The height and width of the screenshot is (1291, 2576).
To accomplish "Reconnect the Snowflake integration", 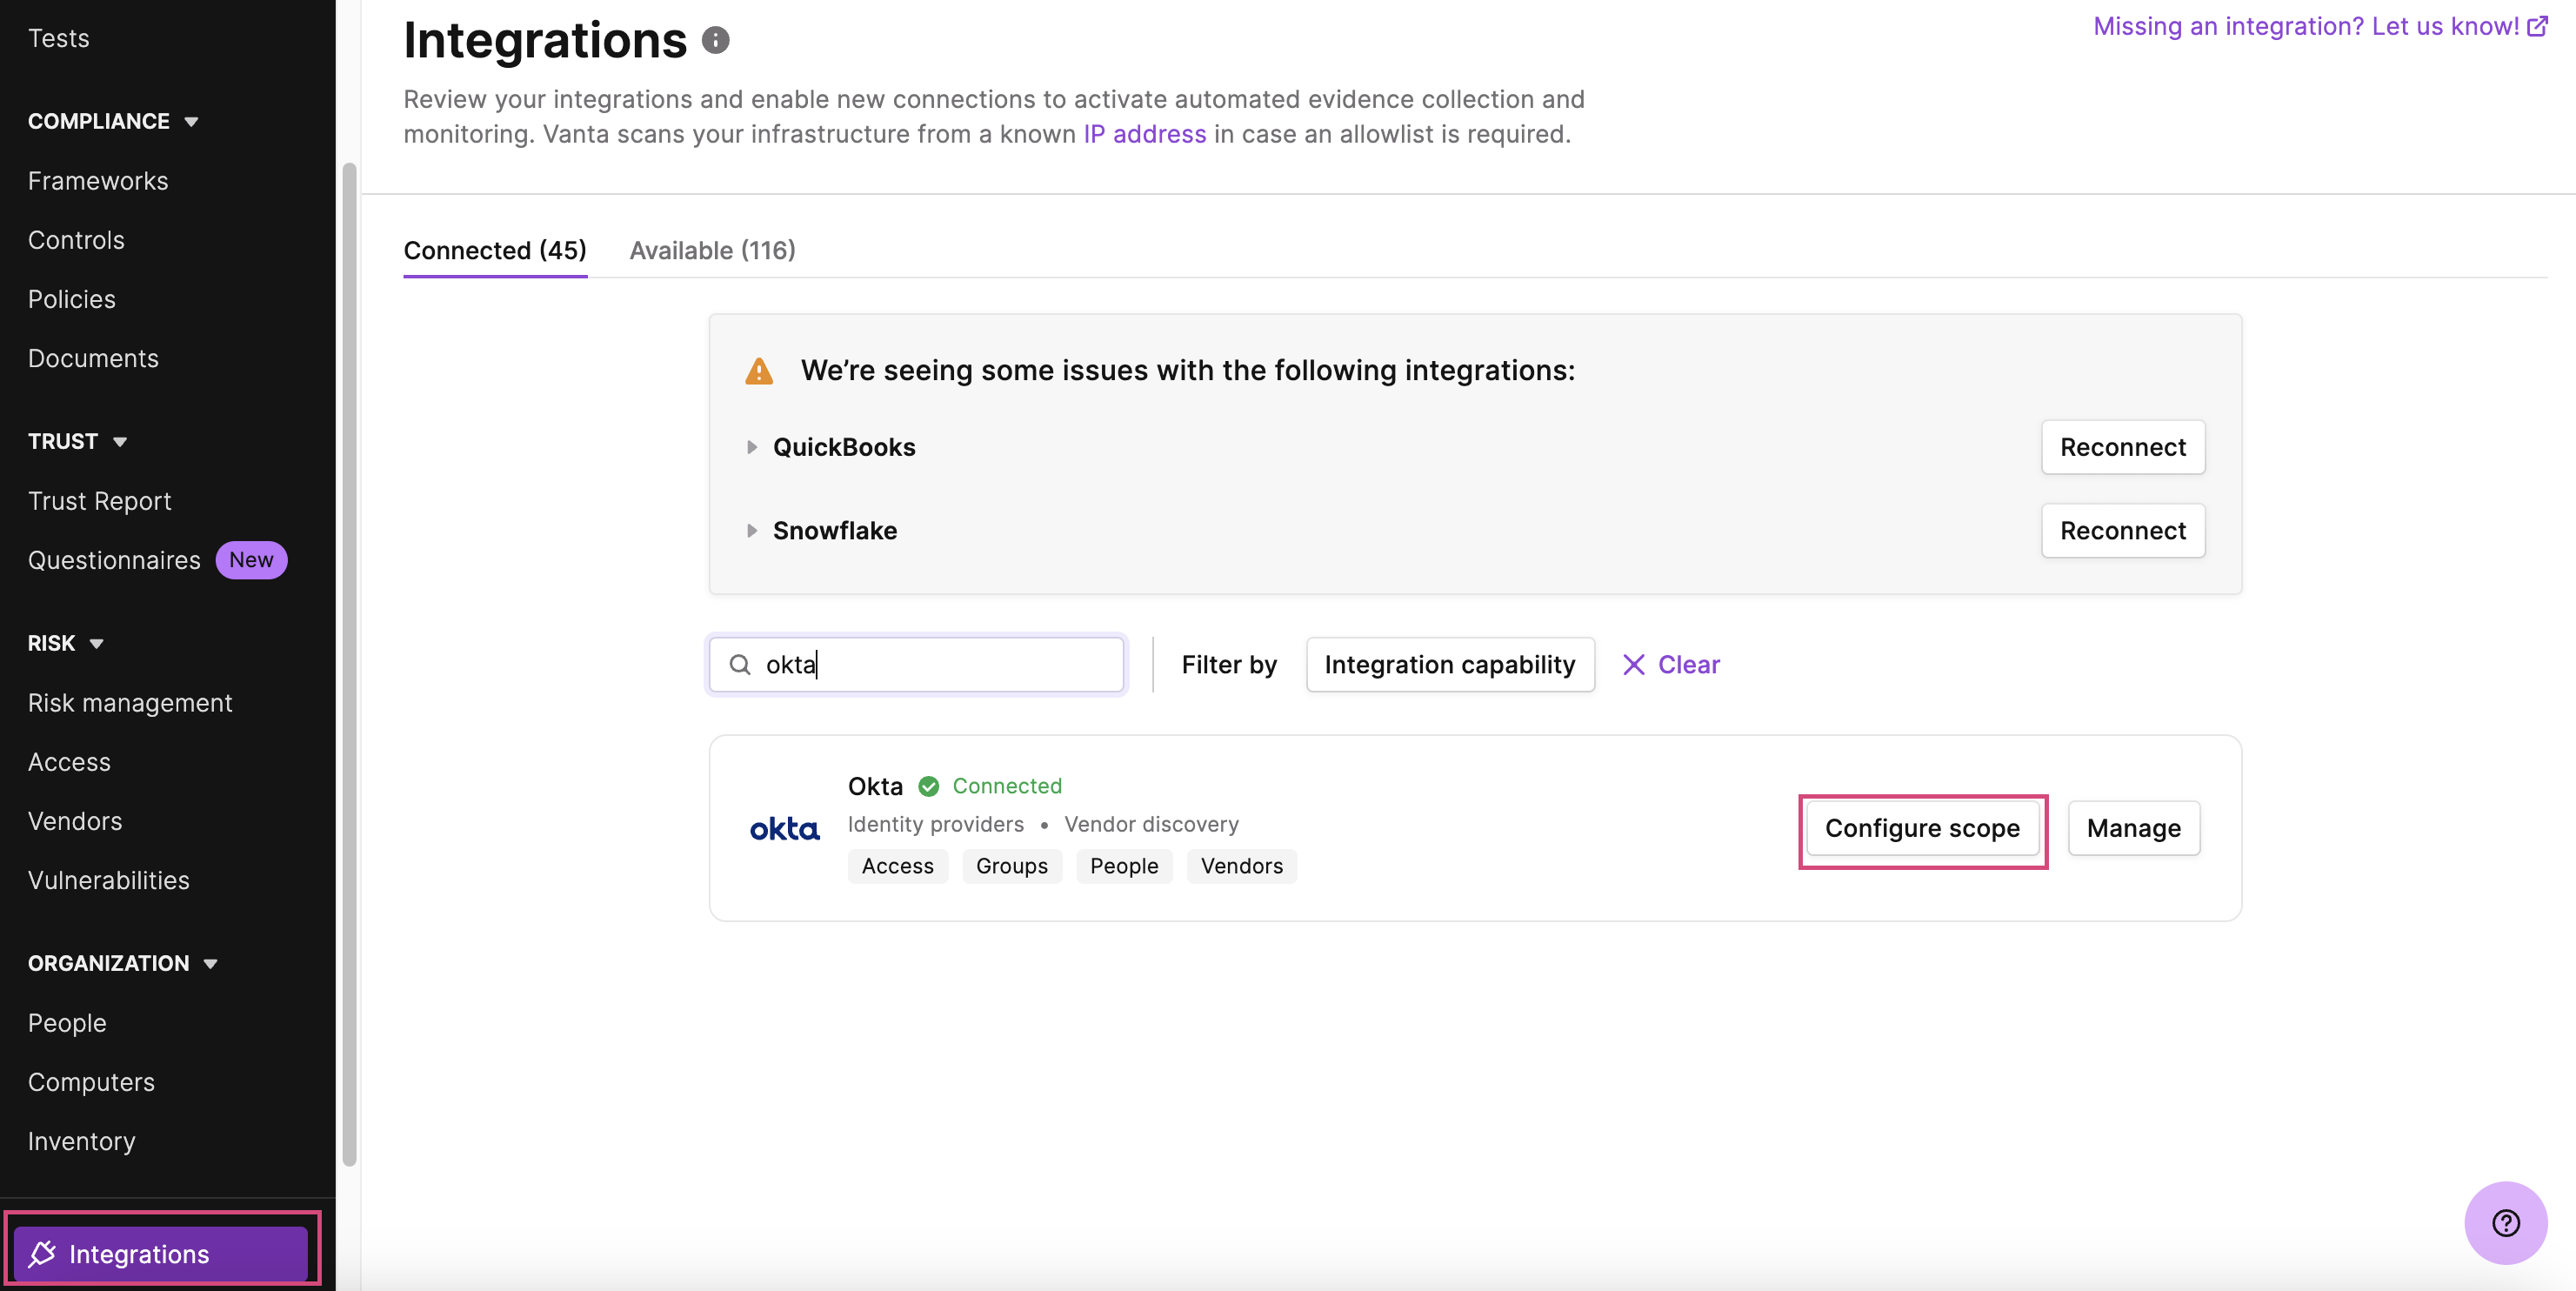I will pos(2122,531).
